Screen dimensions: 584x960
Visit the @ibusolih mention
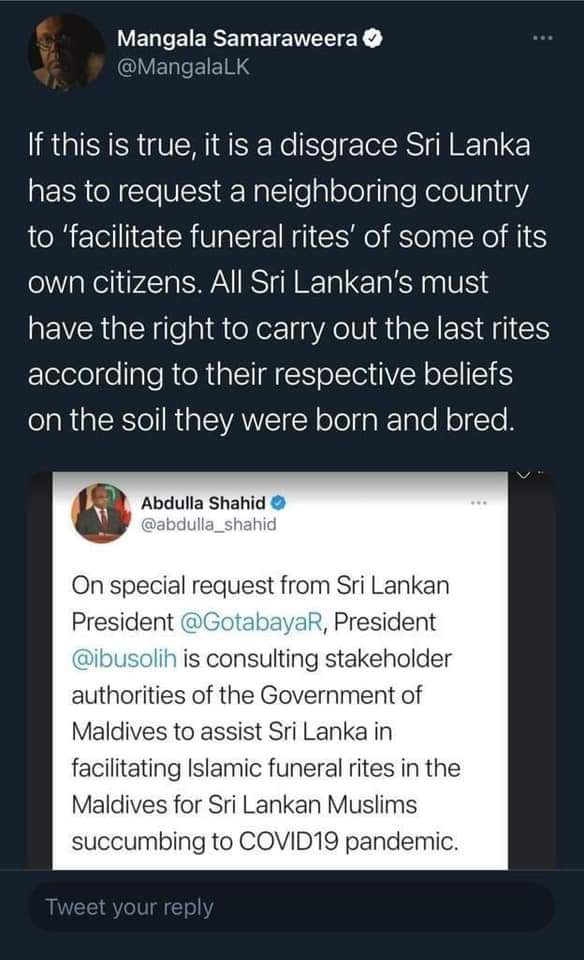tap(124, 659)
